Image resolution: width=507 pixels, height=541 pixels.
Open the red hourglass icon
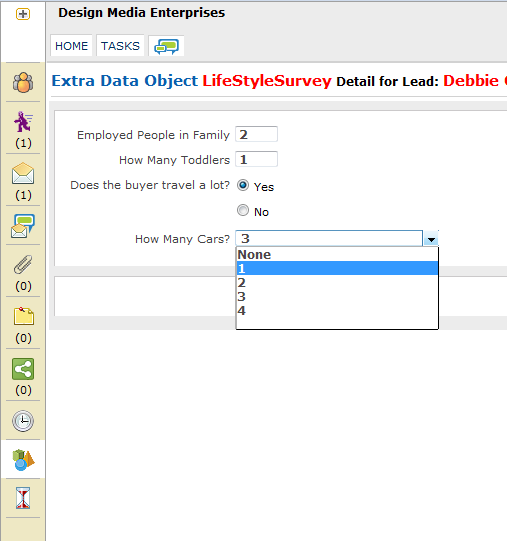[23, 498]
